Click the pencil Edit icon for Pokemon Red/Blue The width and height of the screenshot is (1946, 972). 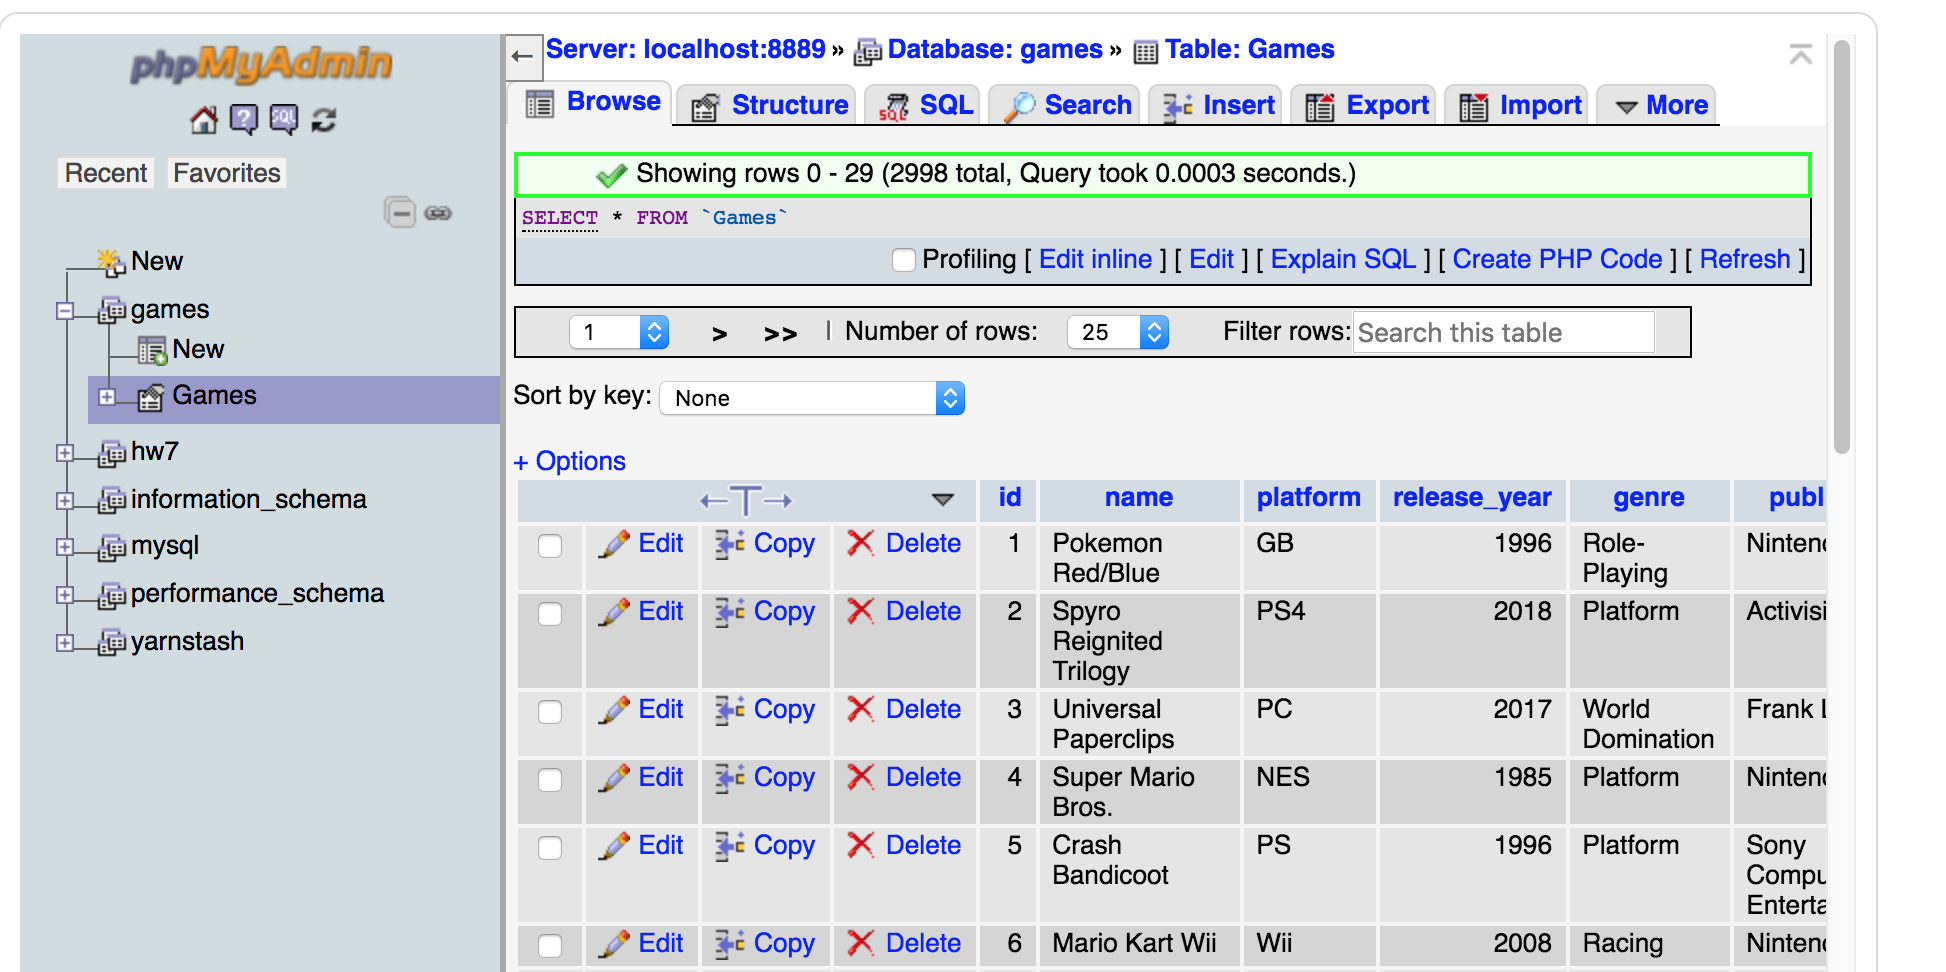(614, 544)
